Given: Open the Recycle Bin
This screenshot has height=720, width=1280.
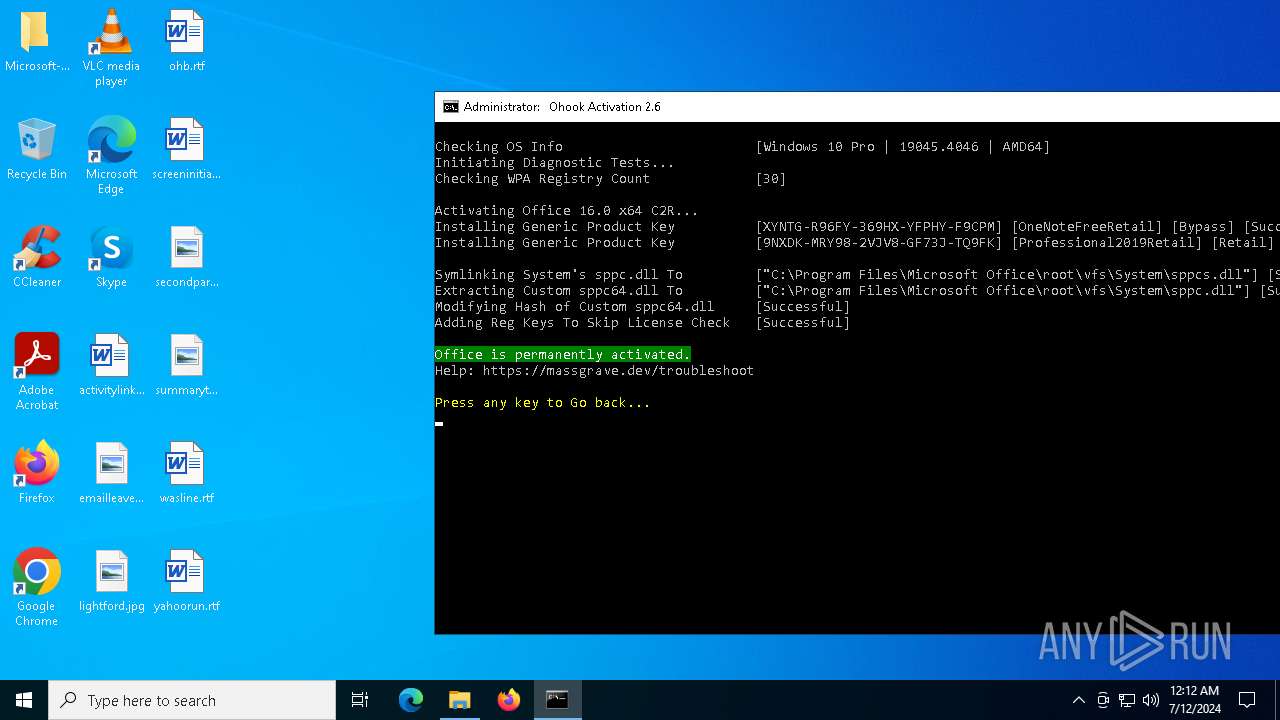Looking at the screenshot, I should point(37,149).
